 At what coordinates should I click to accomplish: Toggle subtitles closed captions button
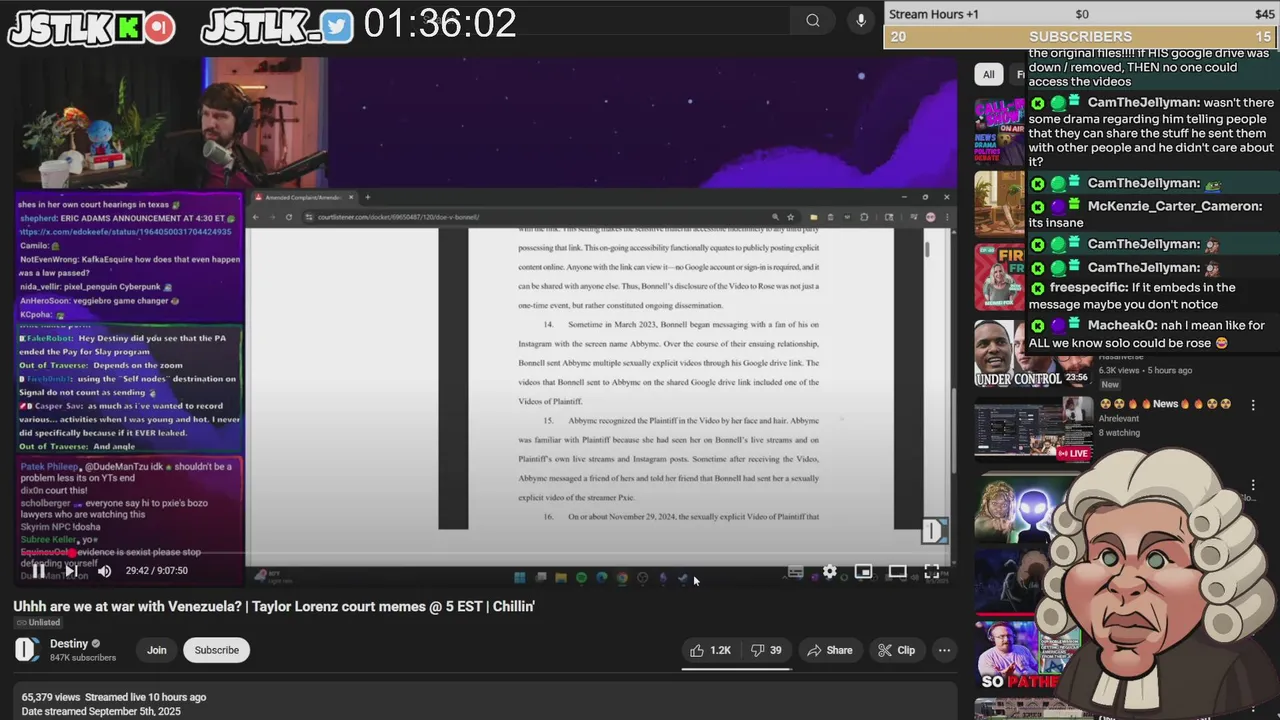tap(796, 572)
